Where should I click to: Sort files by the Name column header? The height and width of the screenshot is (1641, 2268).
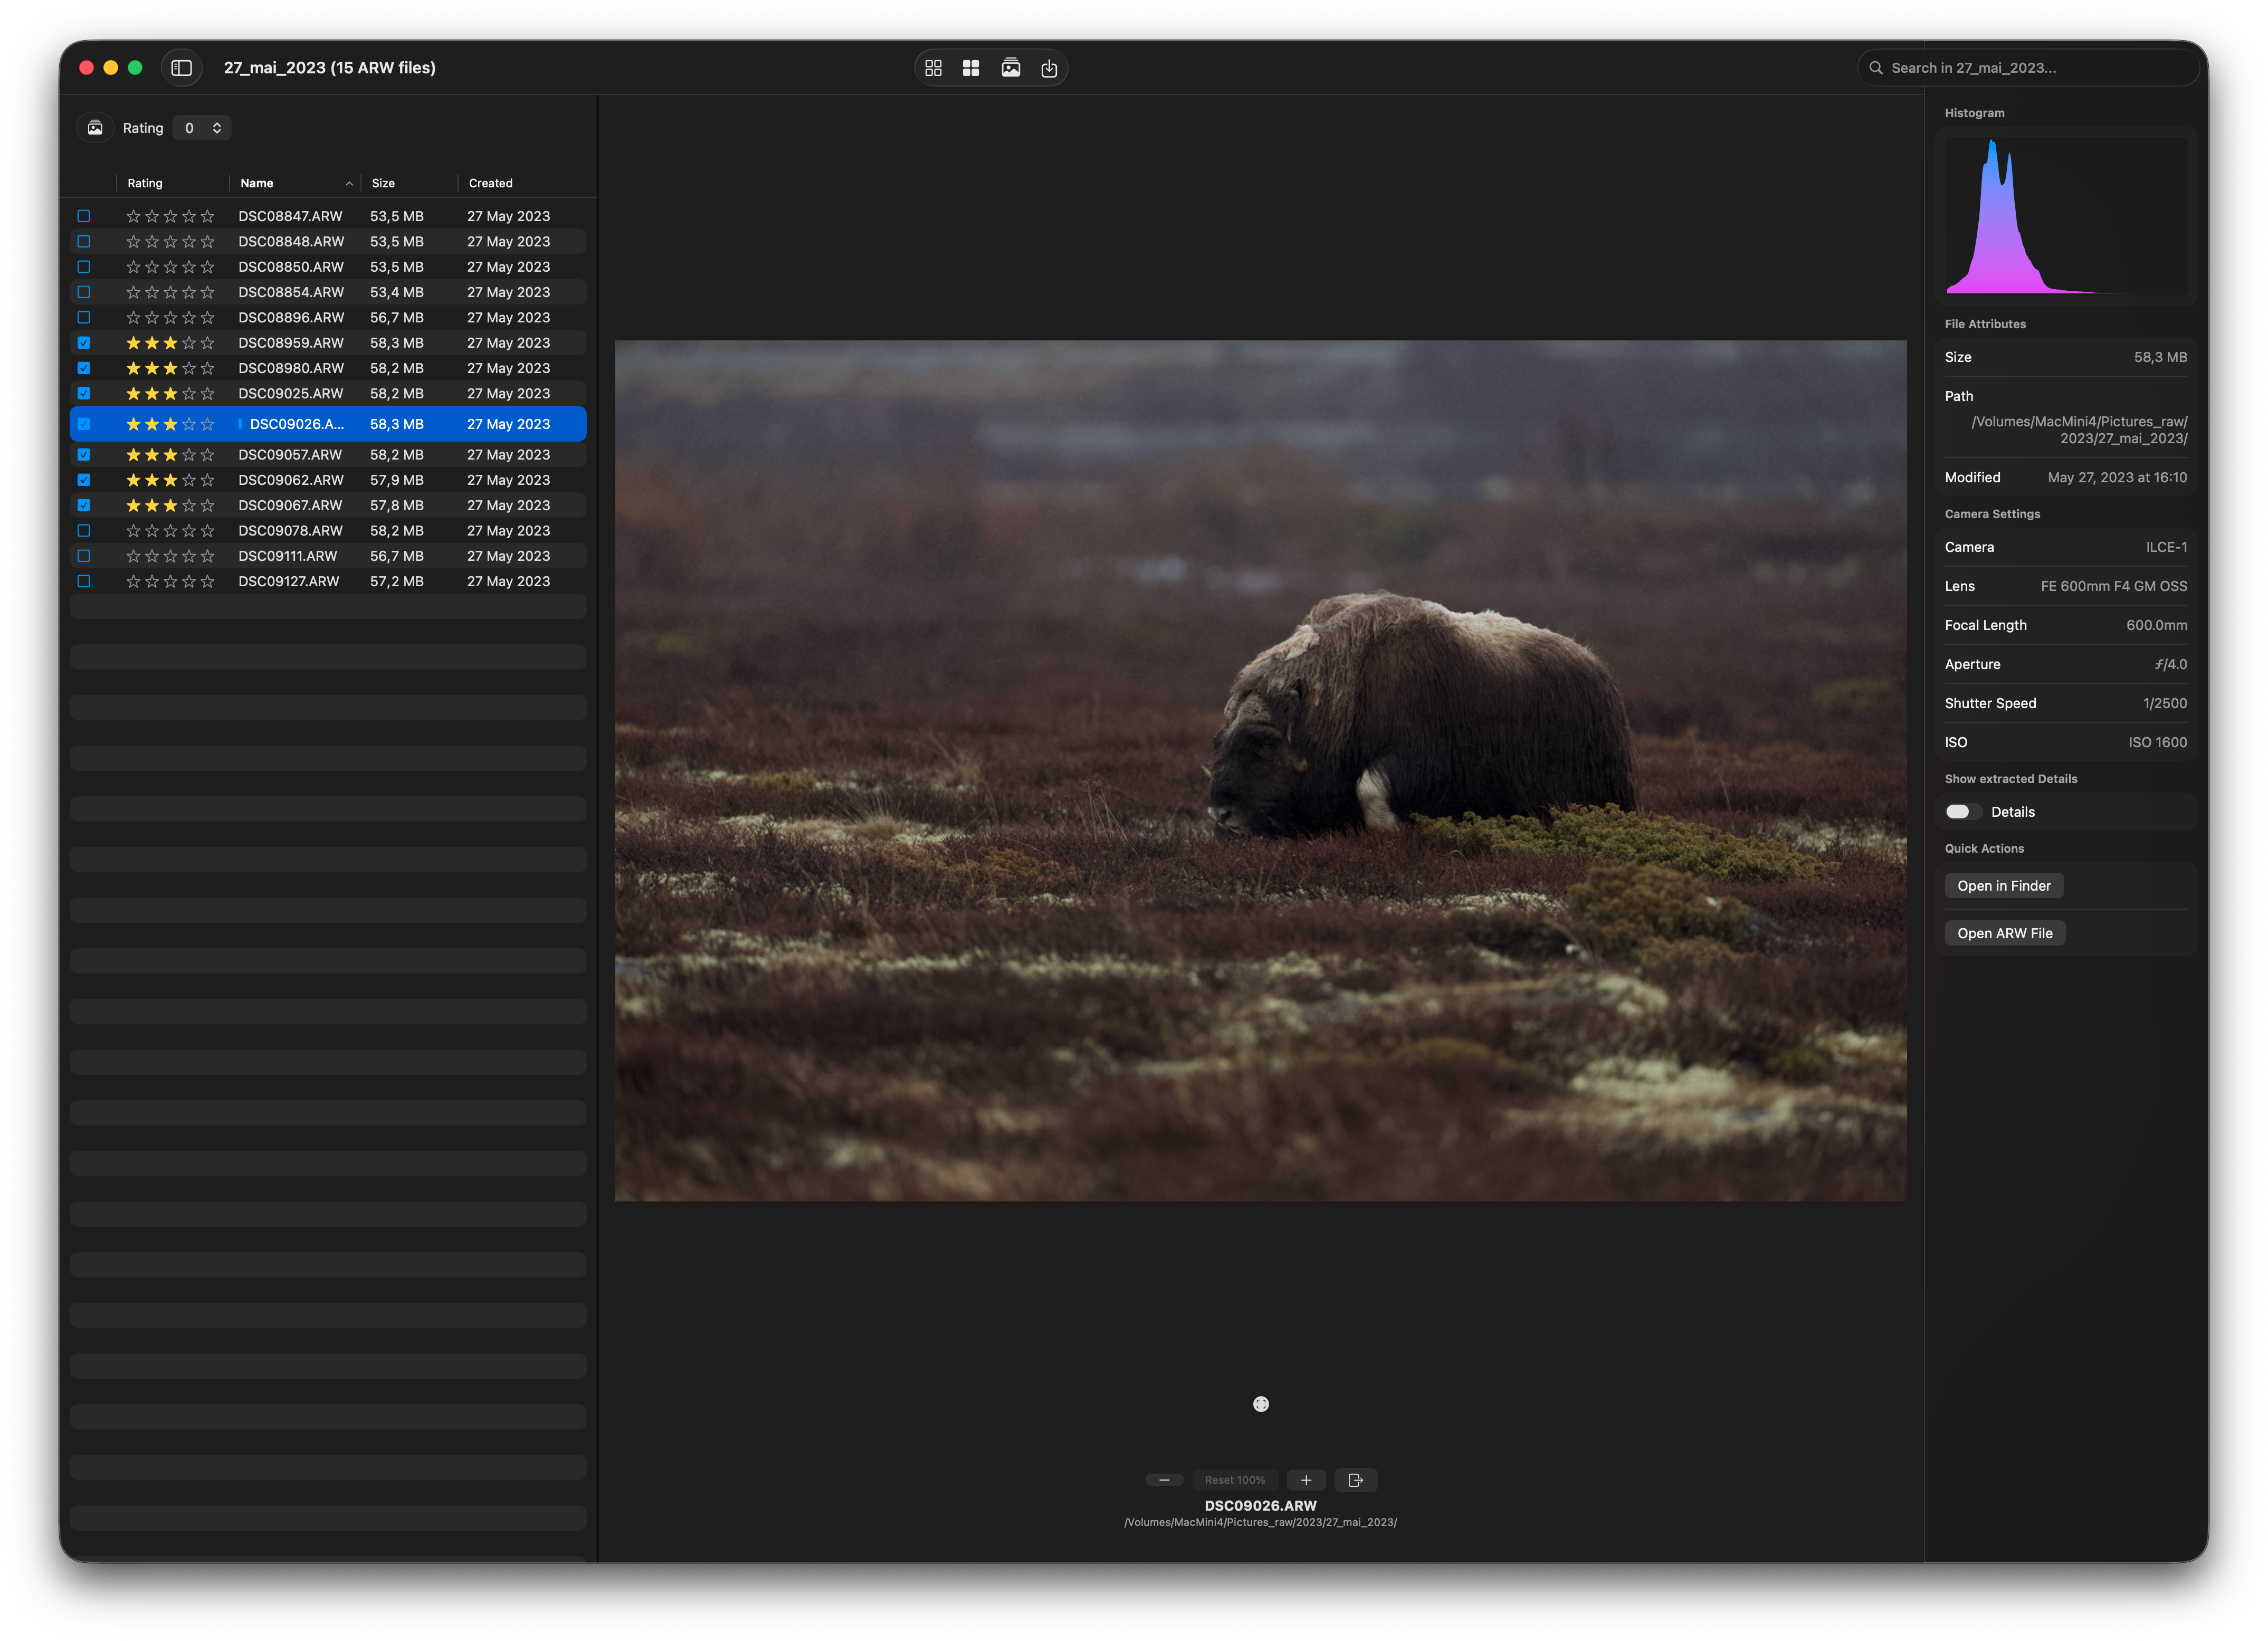point(257,183)
